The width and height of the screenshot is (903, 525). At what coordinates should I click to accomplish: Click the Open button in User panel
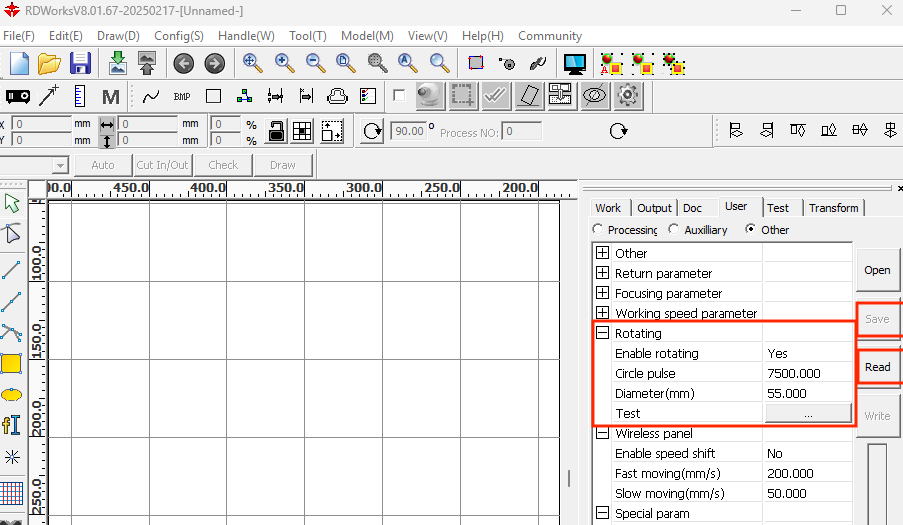click(x=877, y=270)
